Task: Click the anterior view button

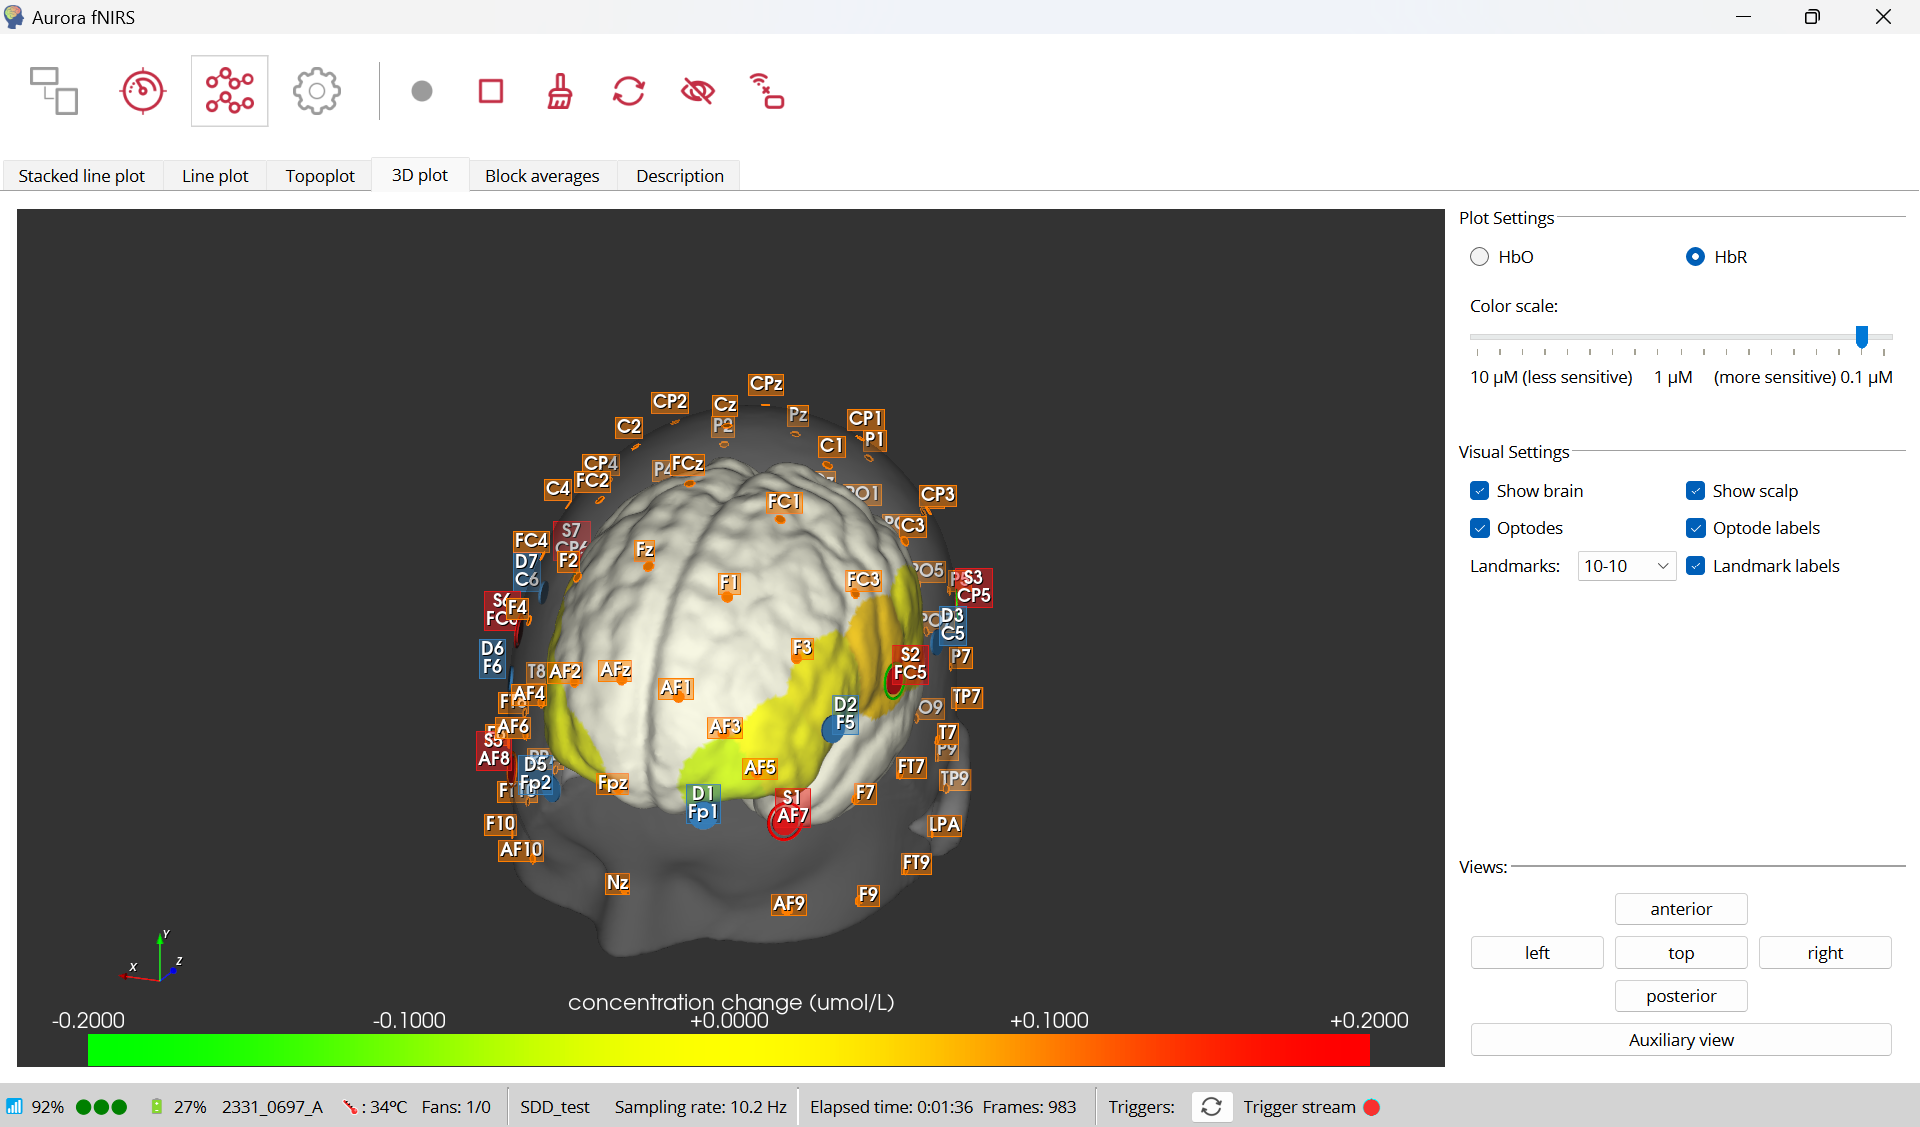Action: click(x=1681, y=909)
